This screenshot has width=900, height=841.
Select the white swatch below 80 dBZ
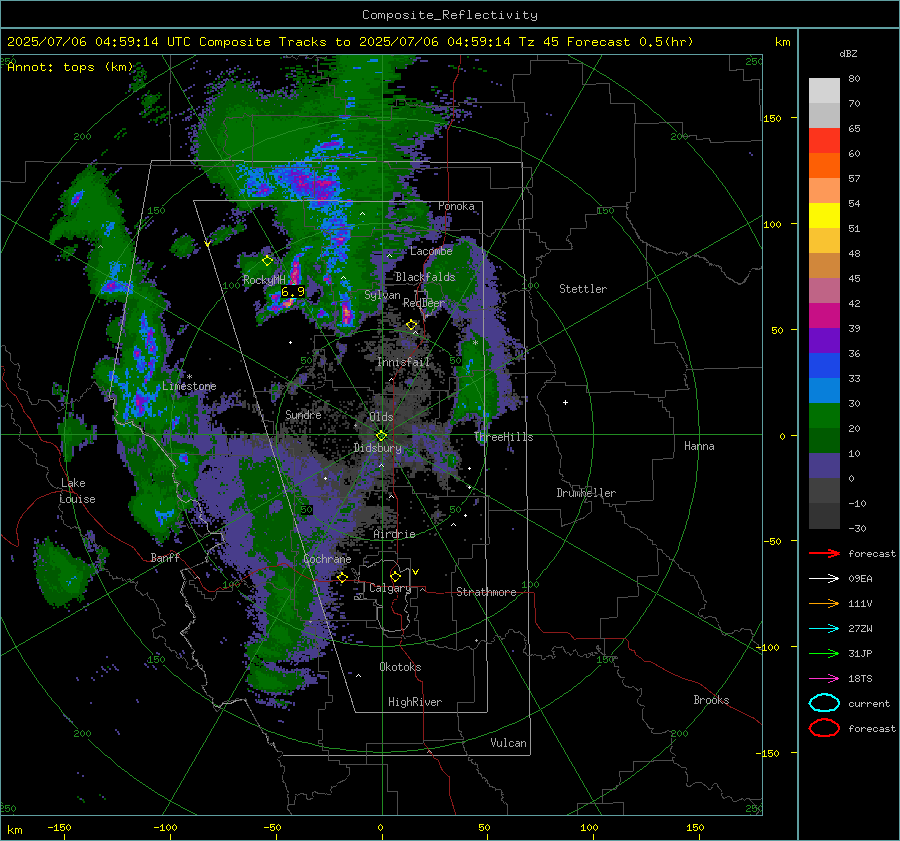(x=824, y=91)
